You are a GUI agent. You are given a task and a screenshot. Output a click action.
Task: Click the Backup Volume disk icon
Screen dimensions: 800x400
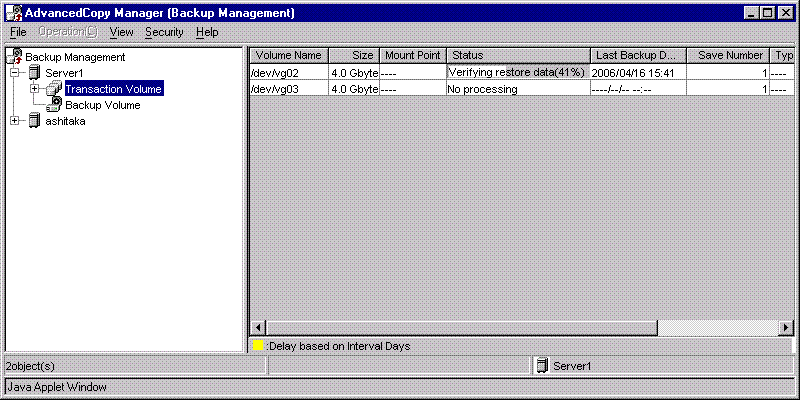54,105
